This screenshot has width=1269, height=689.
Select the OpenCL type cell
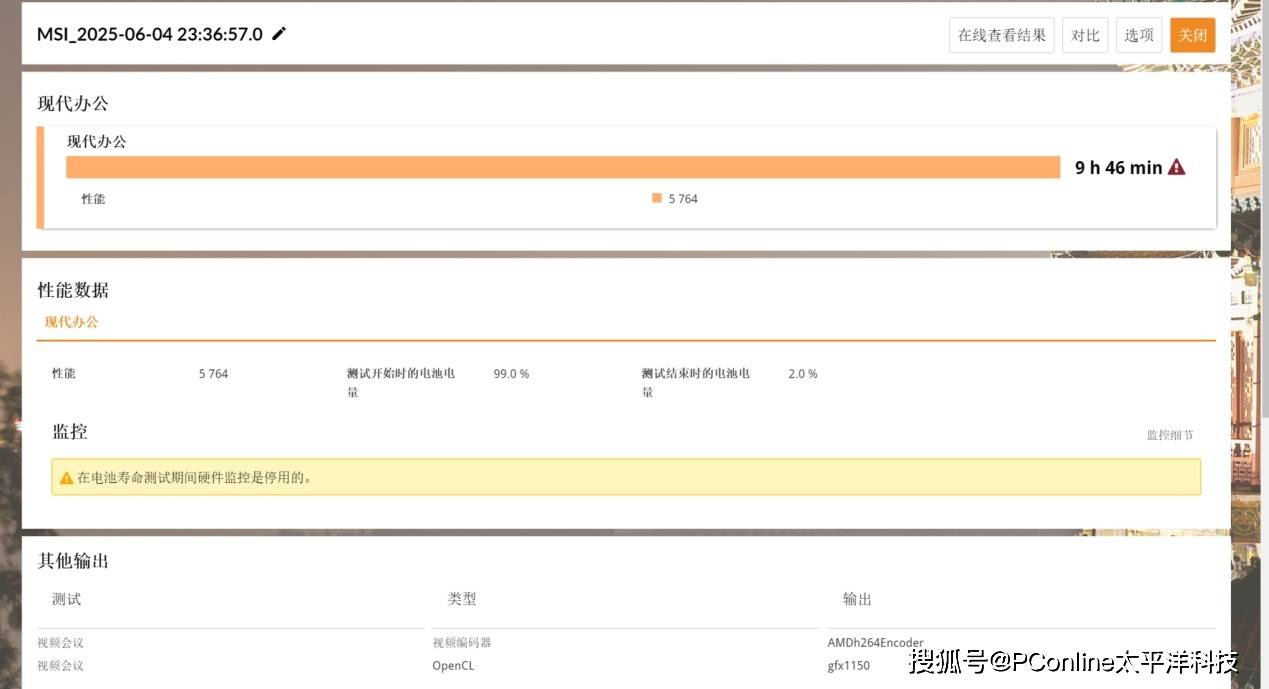tap(453, 665)
